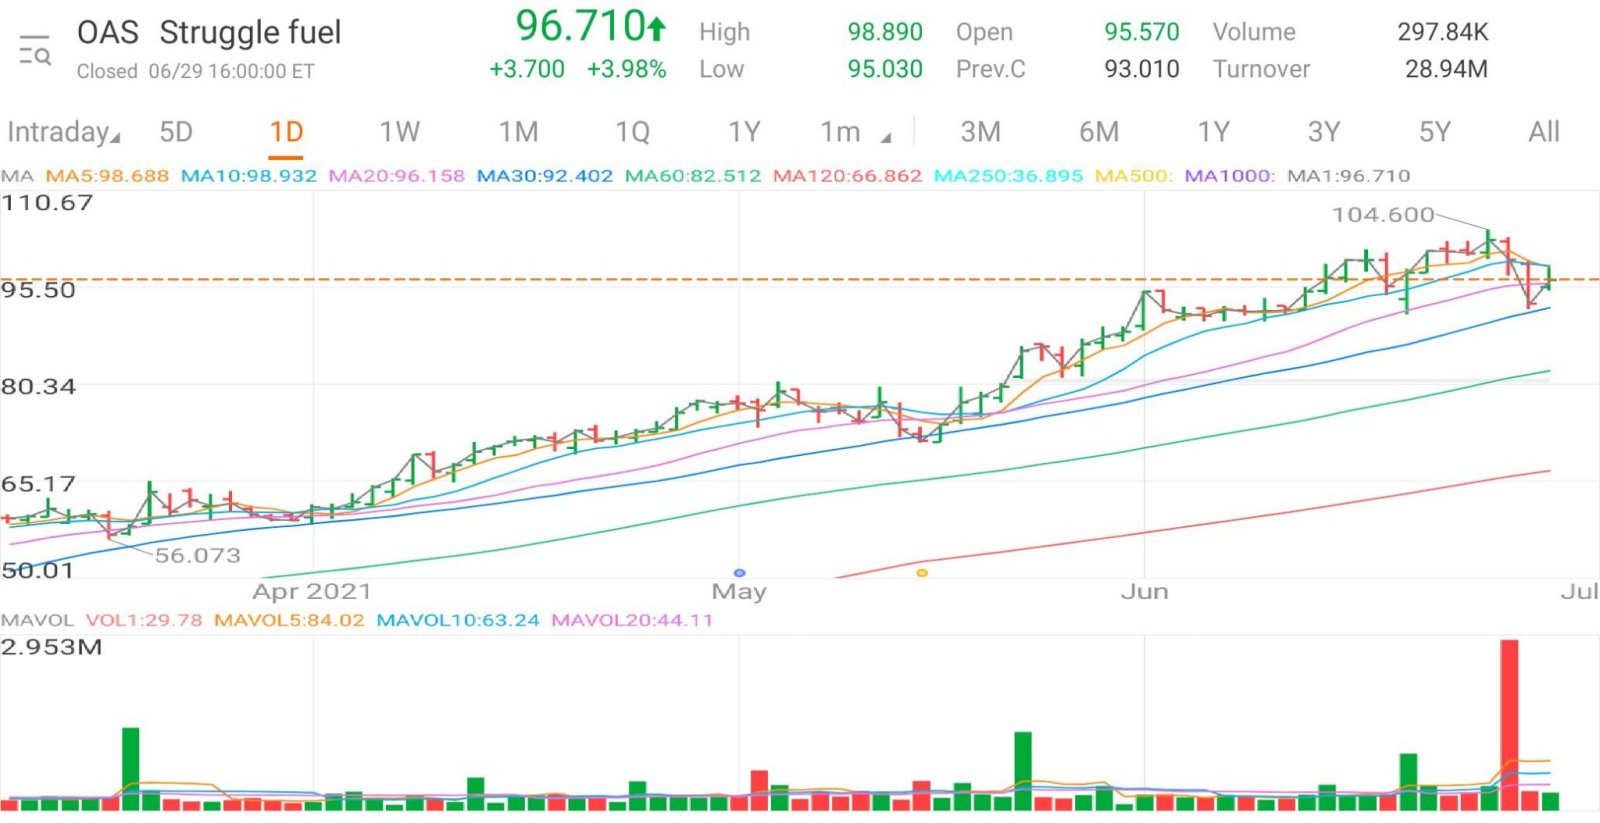This screenshot has height=823, width=1600.
Task: Click the blue event marker near May
Action: click(739, 573)
